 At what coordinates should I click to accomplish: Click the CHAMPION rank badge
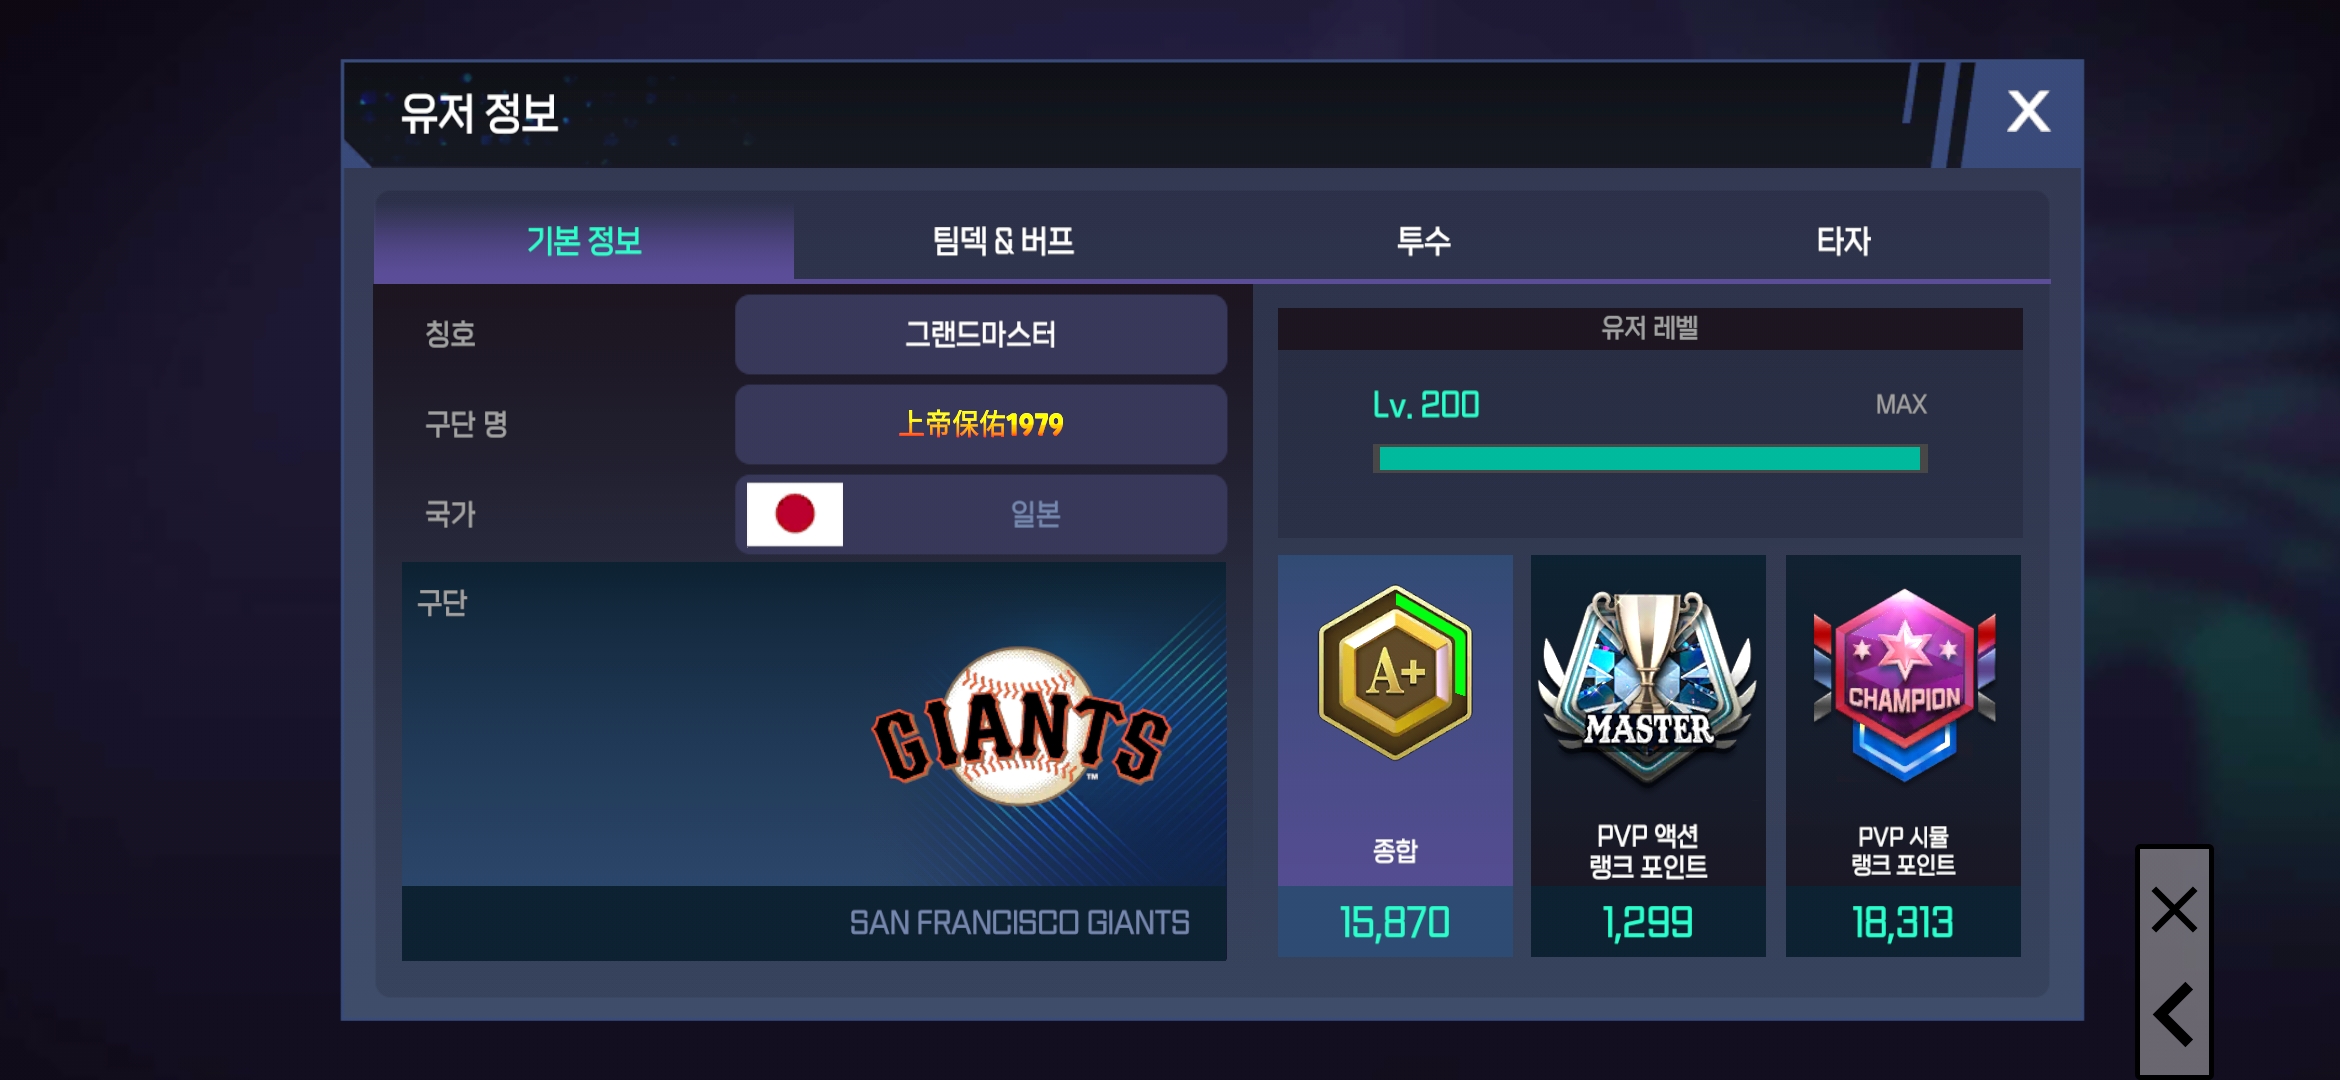click(1904, 685)
